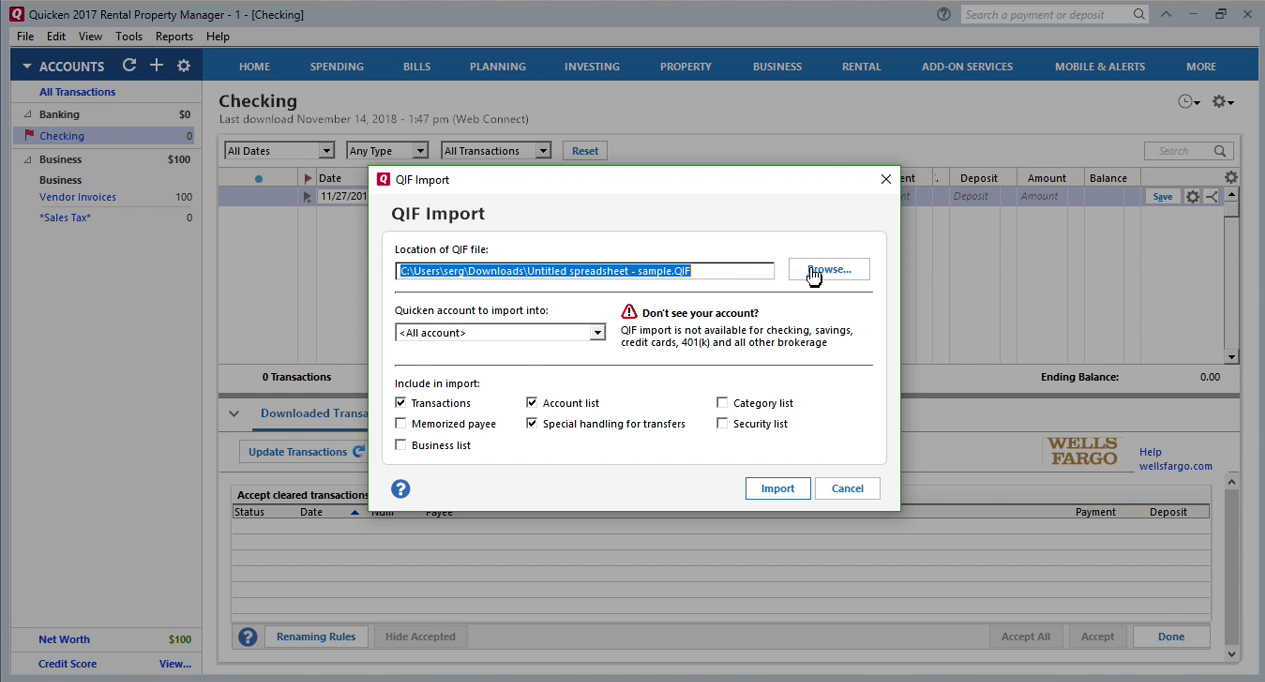The image size is (1265, 682).
Task: Click the register search magnifier icon
Action: pyautogui.click(x=1220, y=151)
